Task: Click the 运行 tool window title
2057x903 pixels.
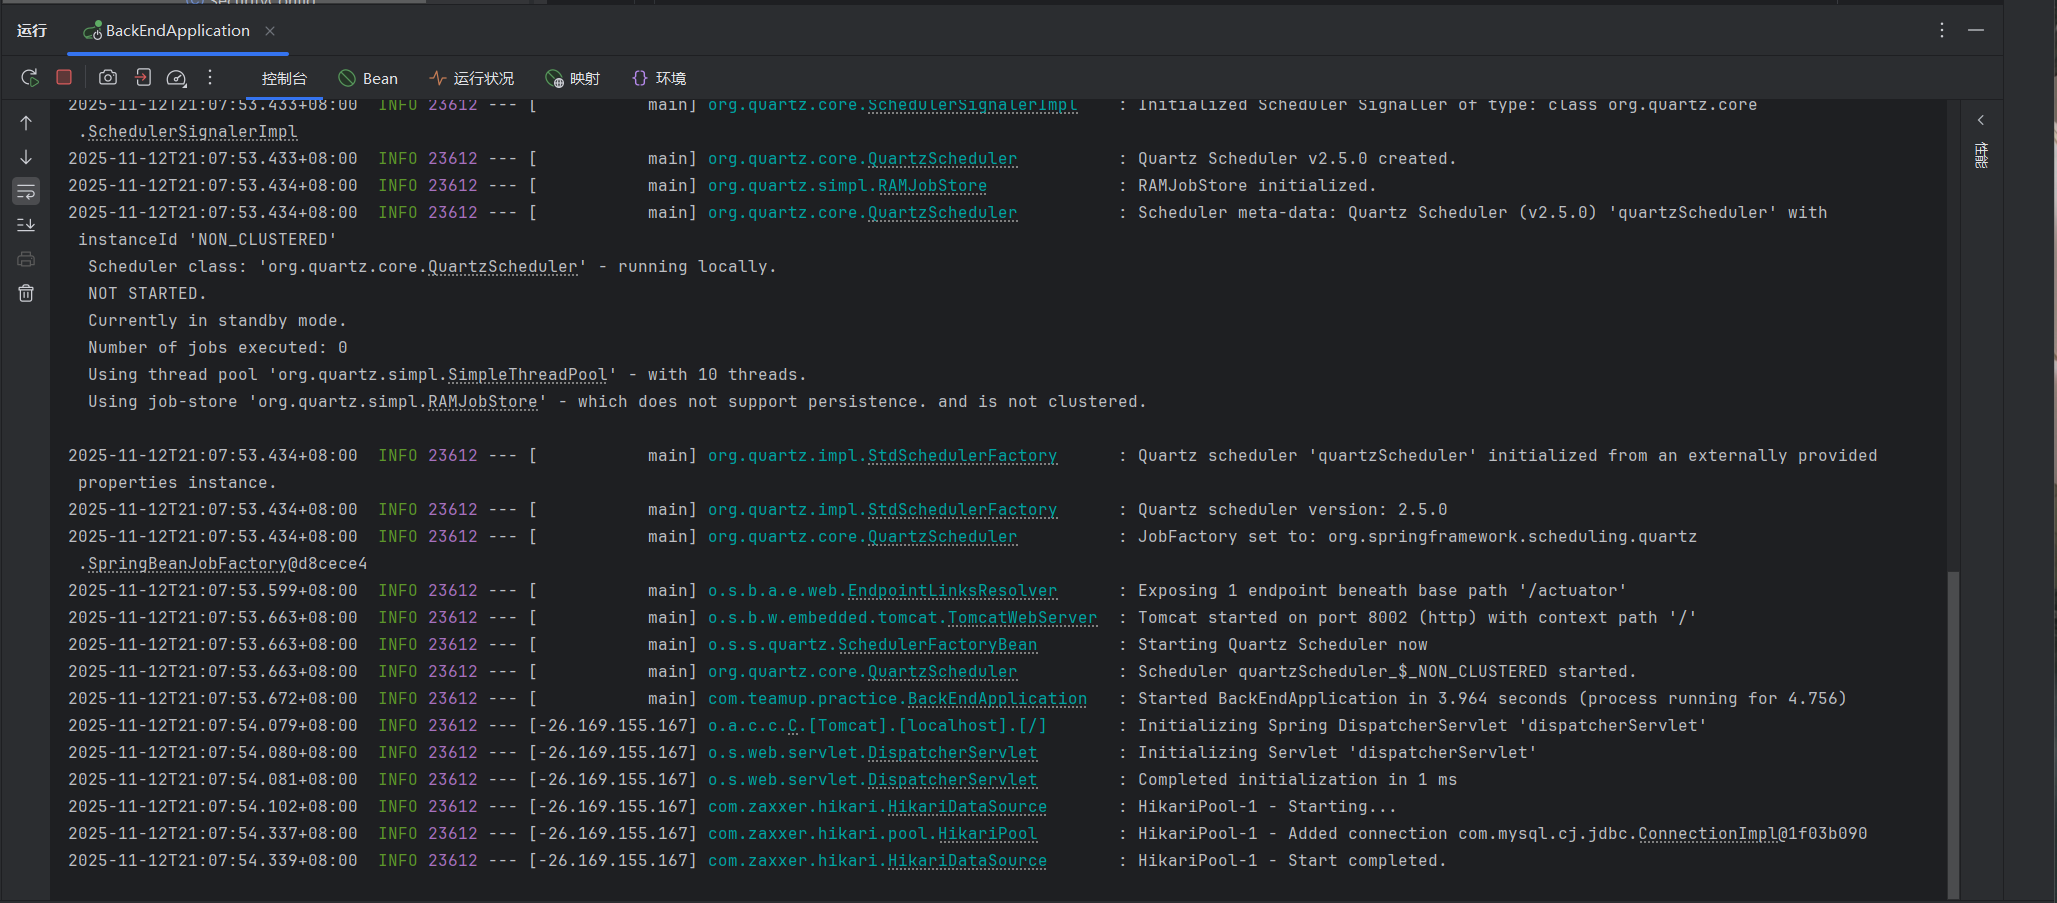Action: point(32,31)
